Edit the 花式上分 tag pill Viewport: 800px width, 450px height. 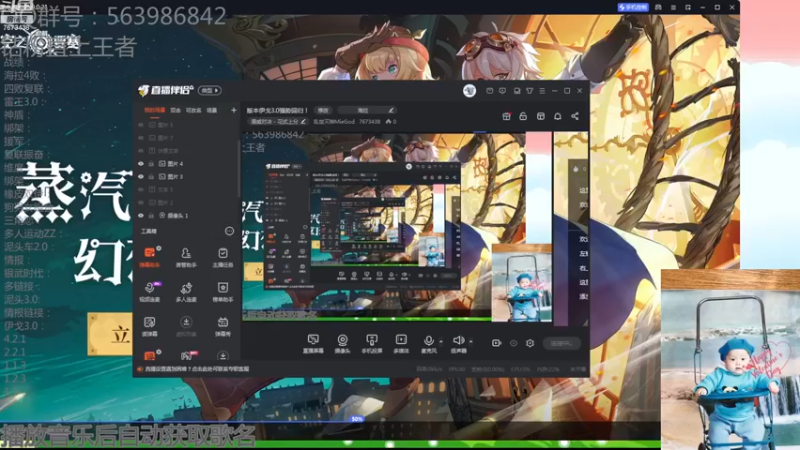pyautogui.click(x=278, y=121)
